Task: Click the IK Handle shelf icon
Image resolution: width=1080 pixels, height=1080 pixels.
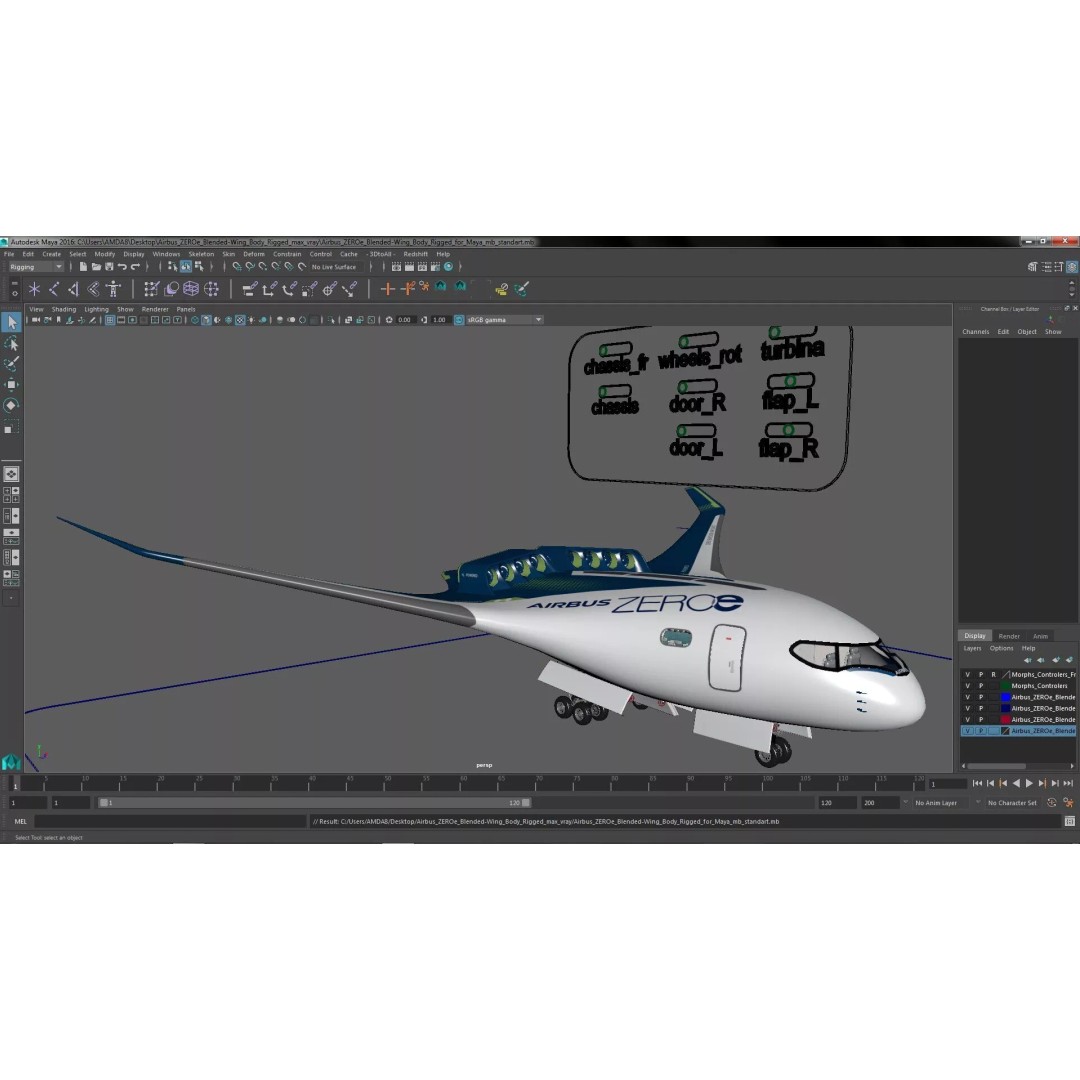Action: point(73,289)
